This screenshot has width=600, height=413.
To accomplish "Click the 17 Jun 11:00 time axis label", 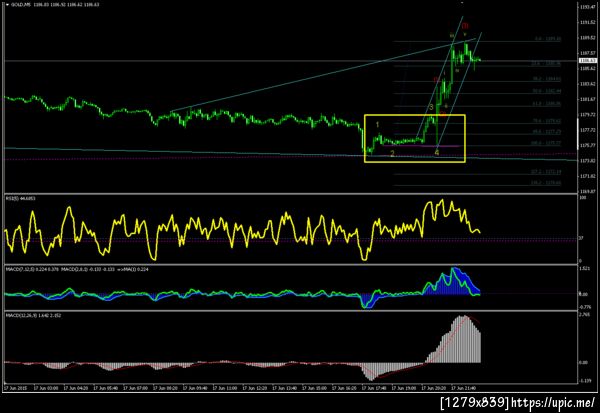I will tap(225, 388).
